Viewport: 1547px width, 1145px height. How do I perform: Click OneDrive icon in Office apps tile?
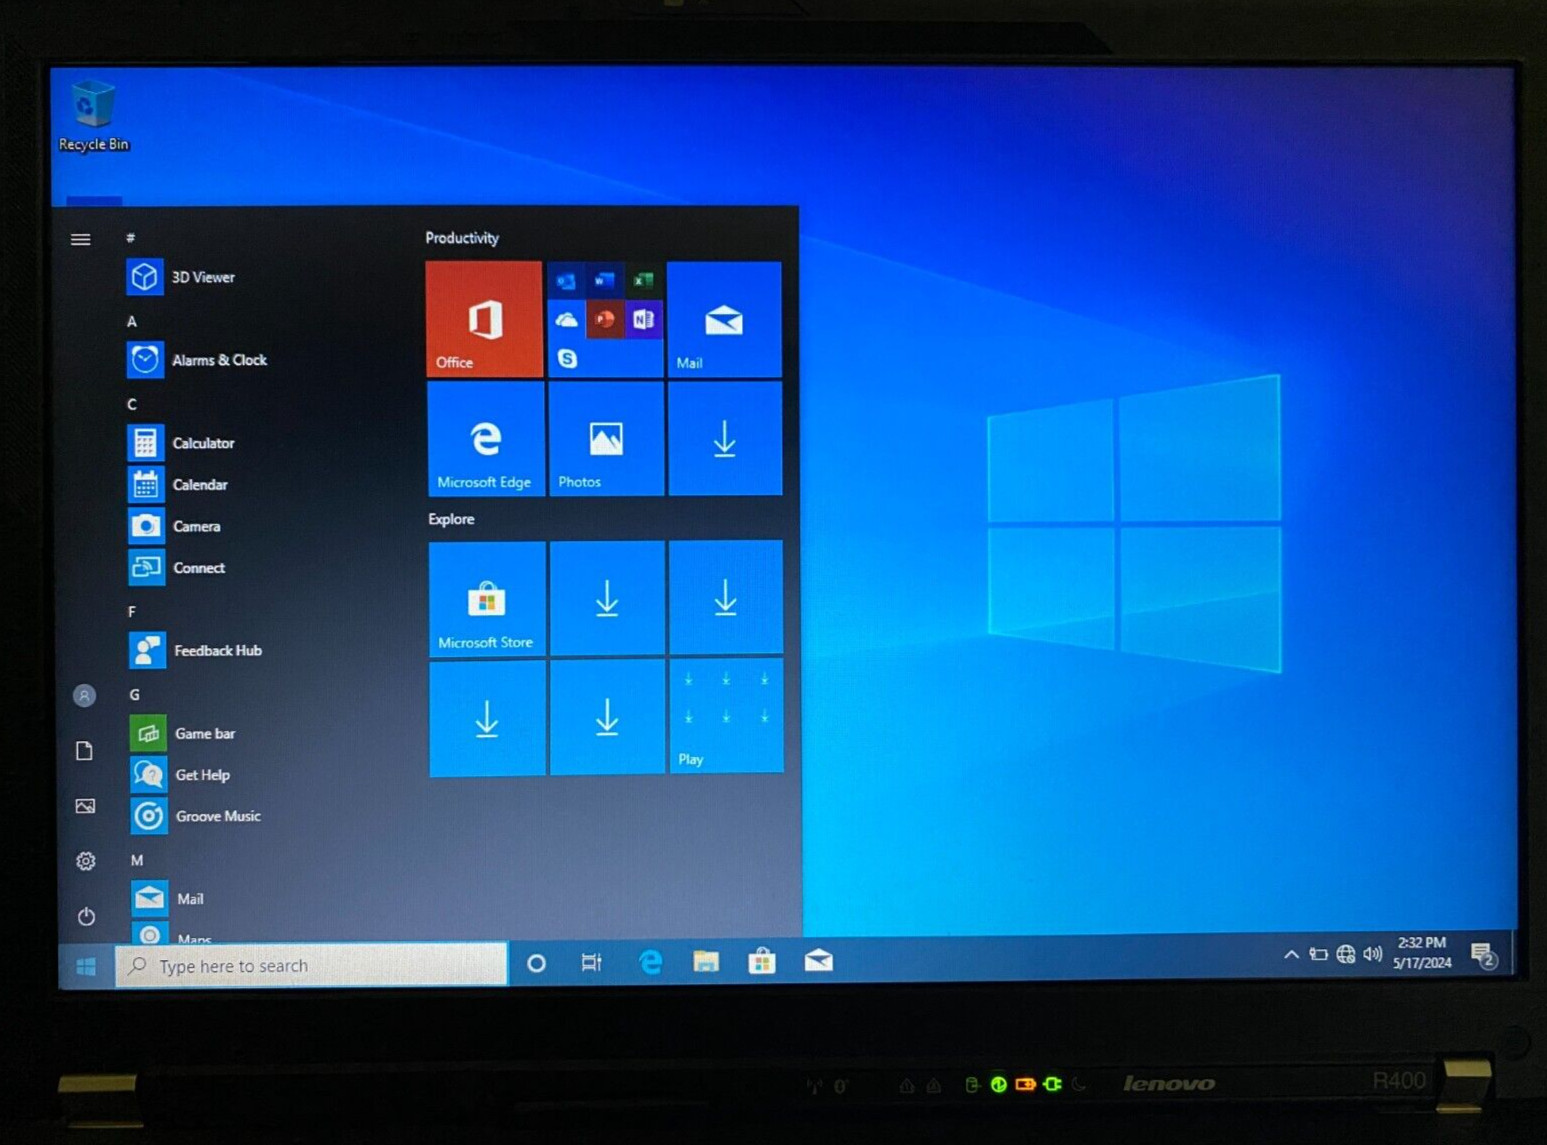tap(566, 320)
